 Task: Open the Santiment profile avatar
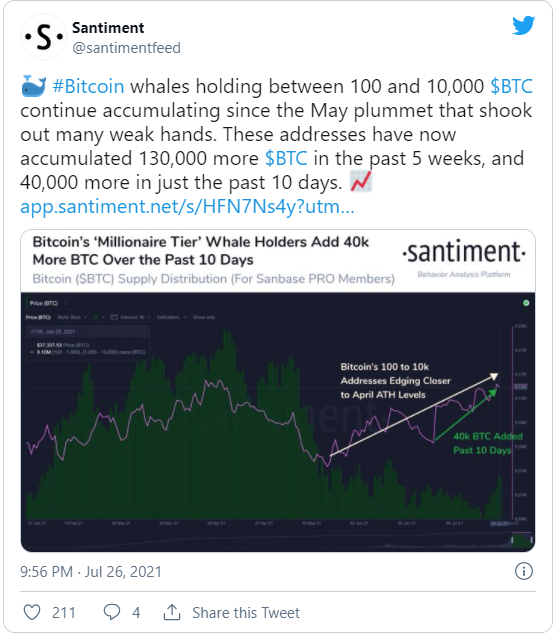coord(44,37)
